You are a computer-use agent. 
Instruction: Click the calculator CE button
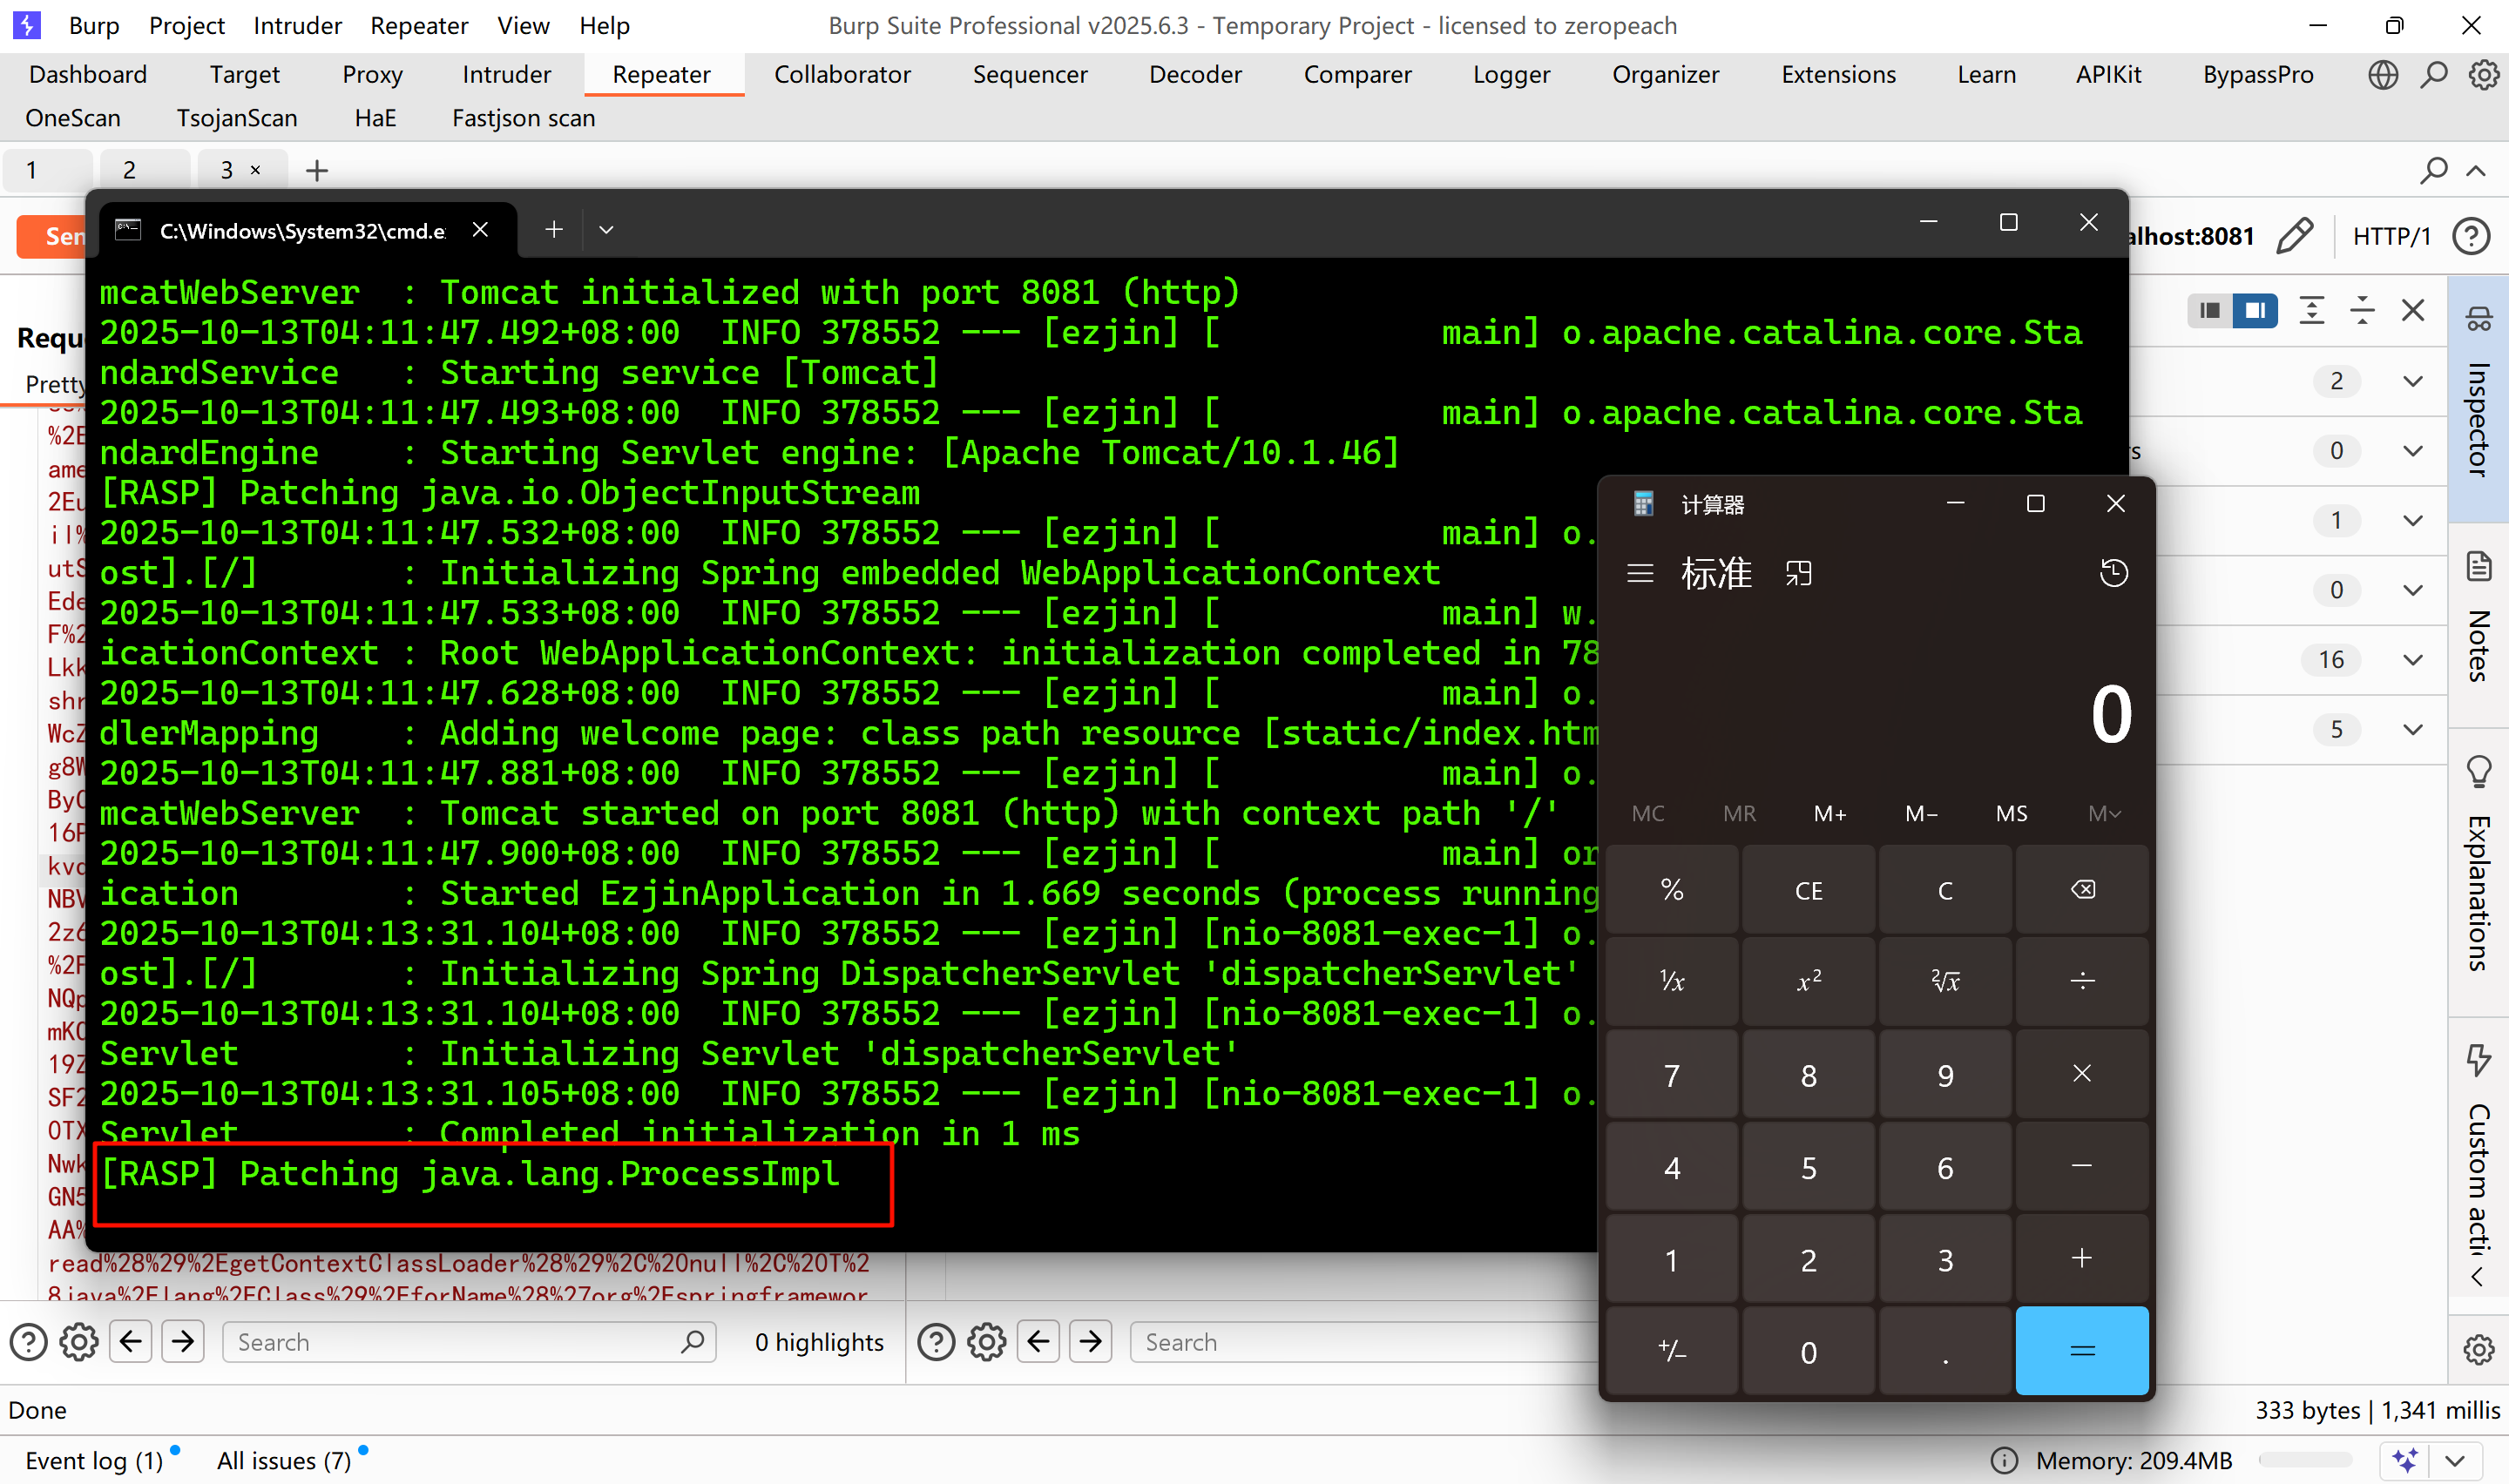1808,890
